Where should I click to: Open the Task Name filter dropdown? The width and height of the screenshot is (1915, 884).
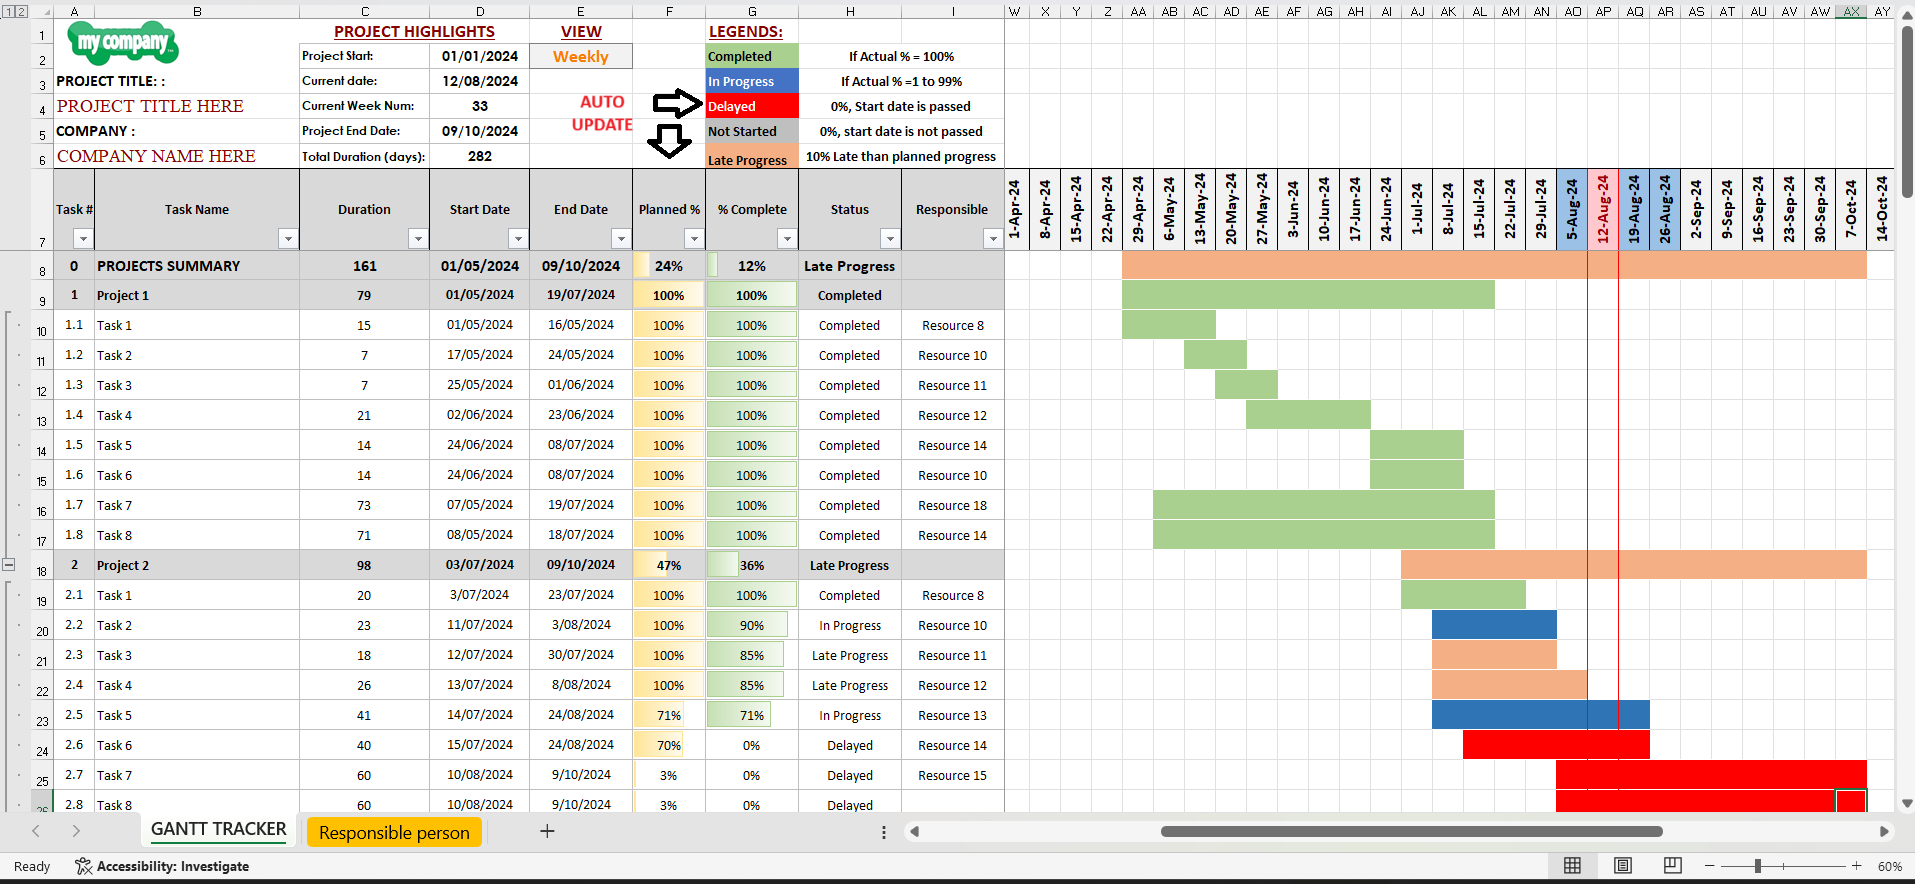[288, 238]
